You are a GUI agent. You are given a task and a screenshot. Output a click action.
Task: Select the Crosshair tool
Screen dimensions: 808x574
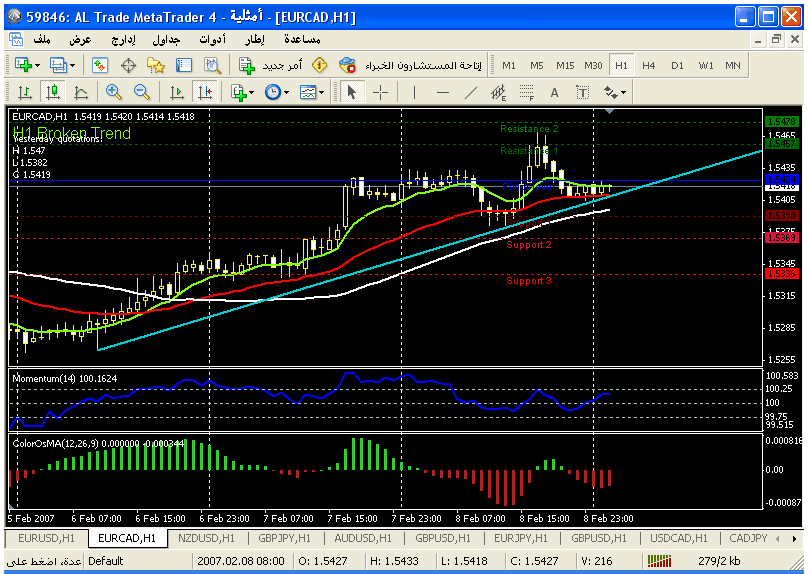[x=381, y=92]
